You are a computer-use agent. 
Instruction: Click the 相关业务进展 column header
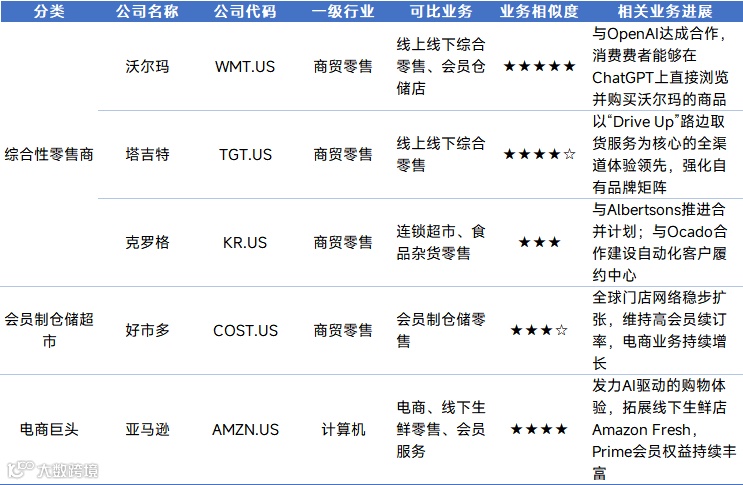point(665,11)
